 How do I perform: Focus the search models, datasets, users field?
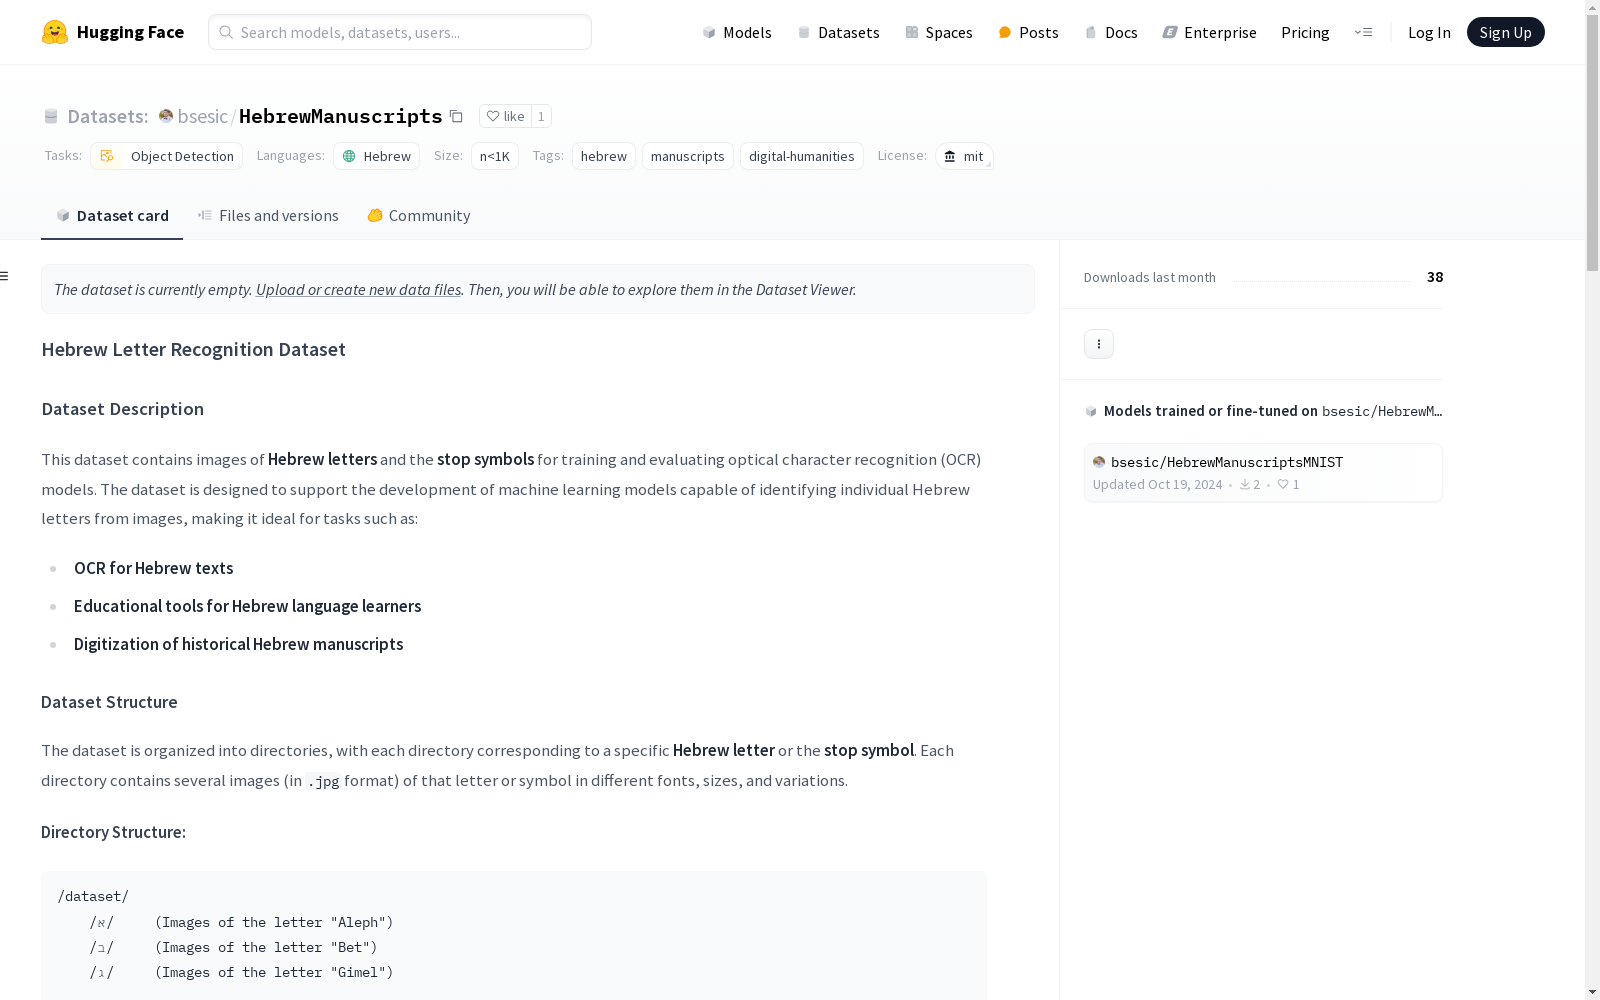(x=400, y=32)
